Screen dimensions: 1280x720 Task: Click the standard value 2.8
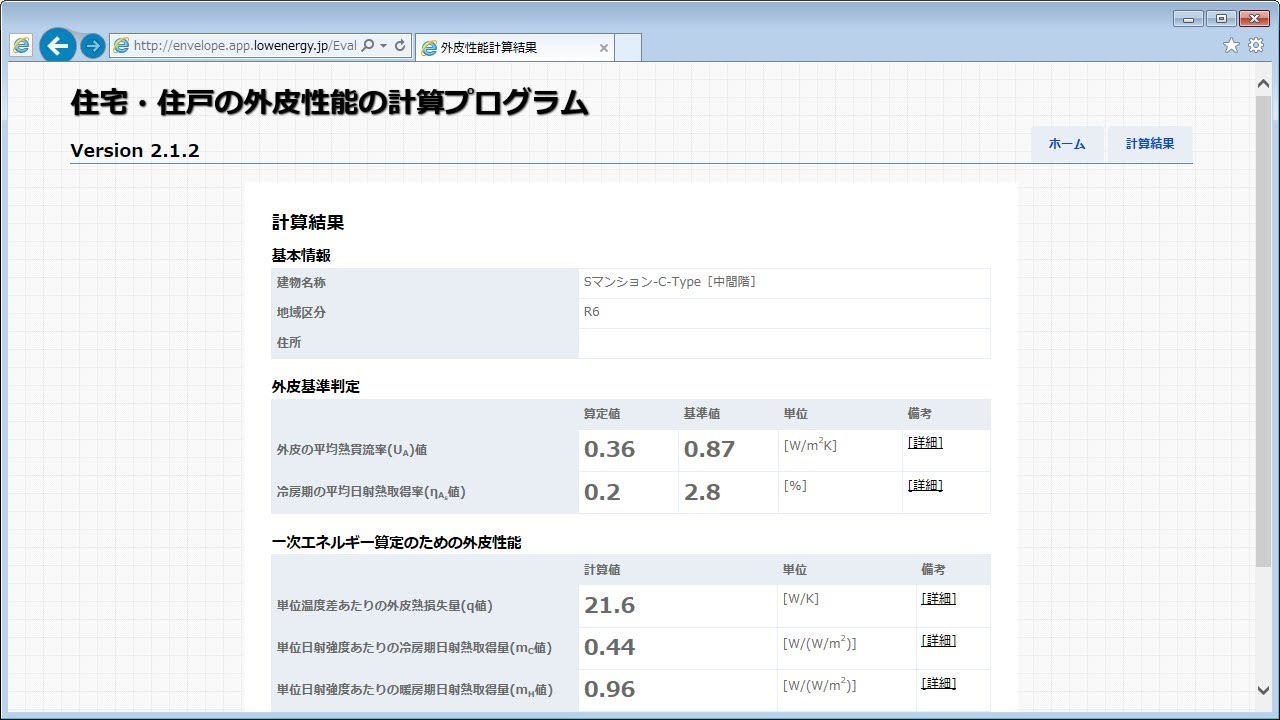pyautogui.click(x=702, y=492)
